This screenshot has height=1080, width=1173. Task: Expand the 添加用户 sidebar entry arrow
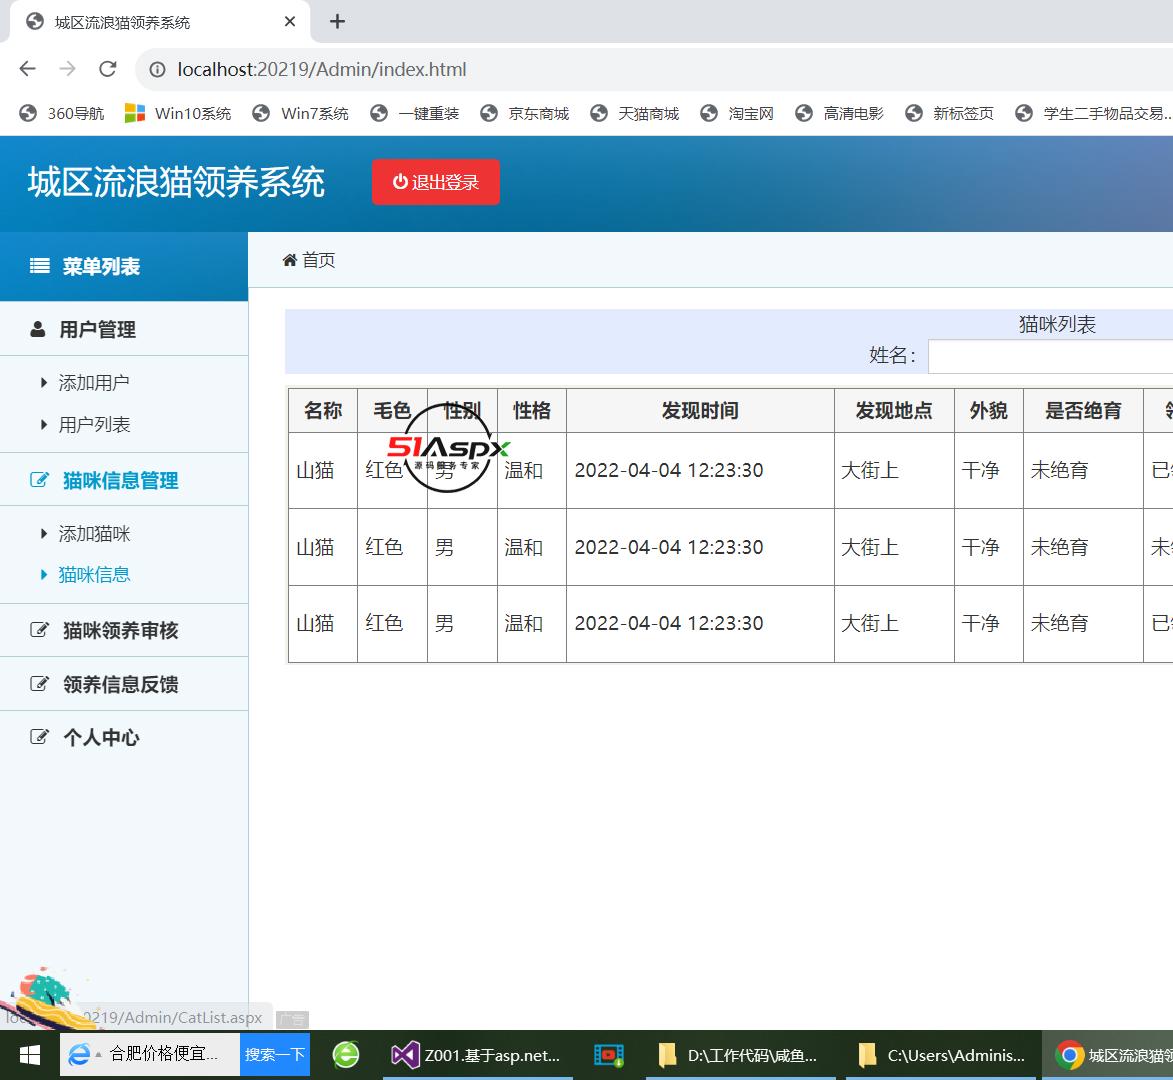(42, 382)
